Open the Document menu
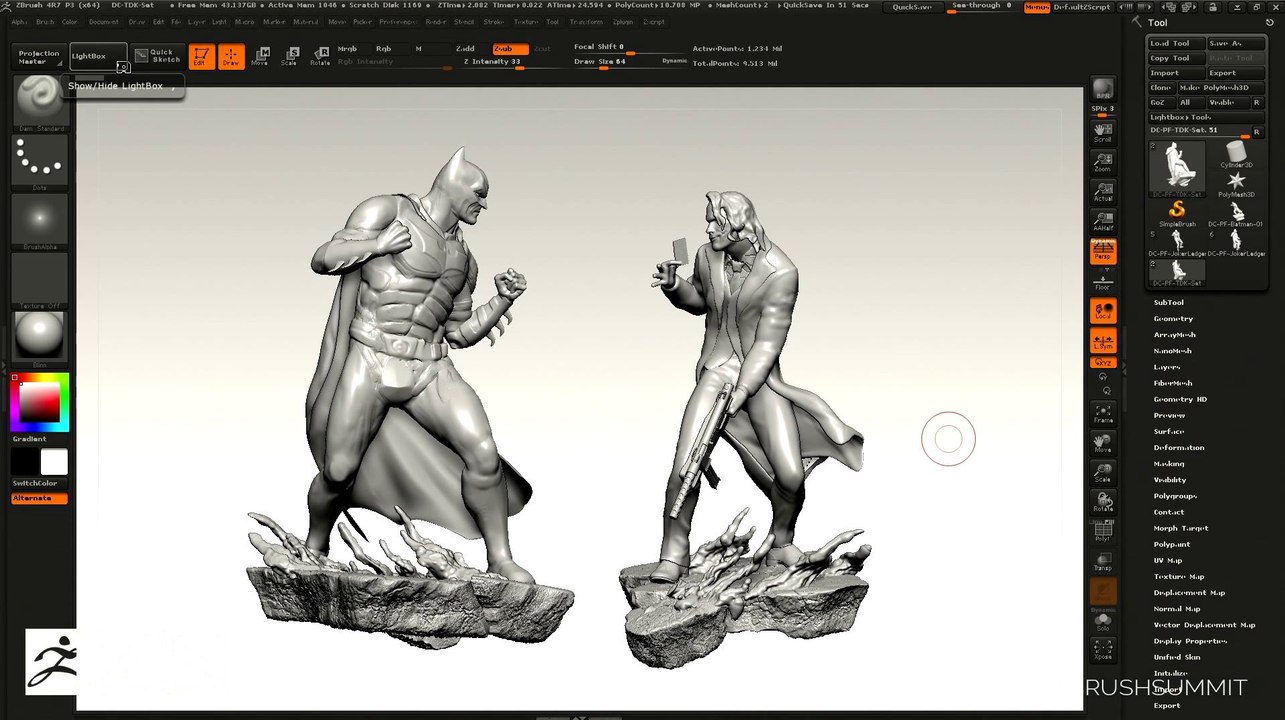This screenshot has width=1285, height=720. click(x=103, y=21)
